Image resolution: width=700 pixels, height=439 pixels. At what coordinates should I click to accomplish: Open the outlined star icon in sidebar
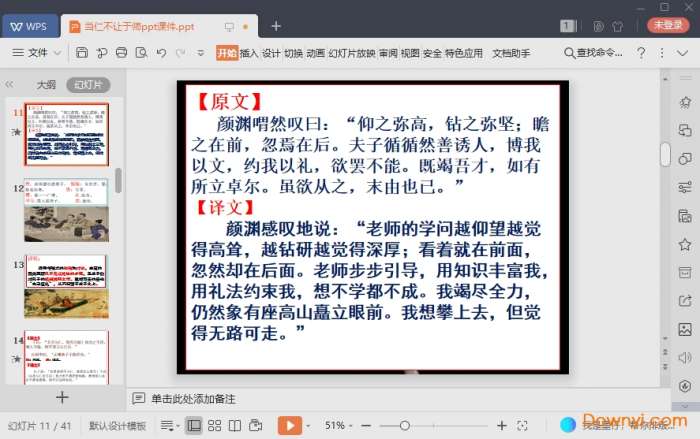coord(685,244)
